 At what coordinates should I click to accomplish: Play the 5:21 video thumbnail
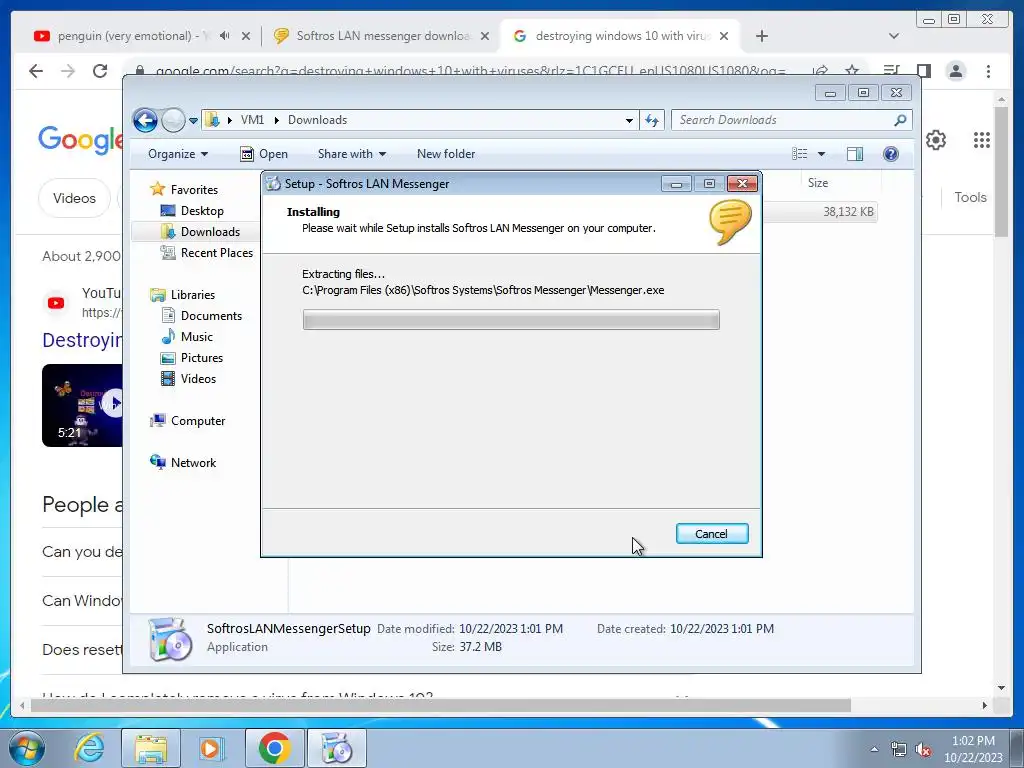82,406
